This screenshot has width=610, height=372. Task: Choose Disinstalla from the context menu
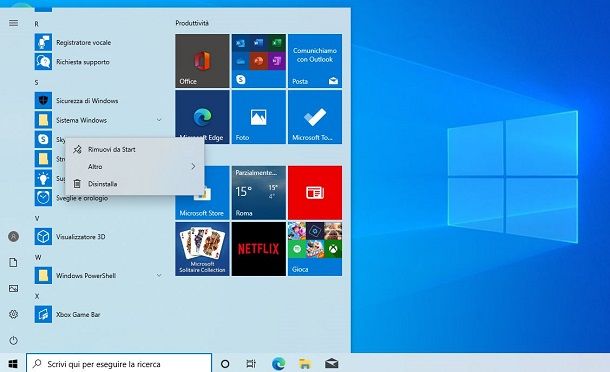(x=134, y=184)
